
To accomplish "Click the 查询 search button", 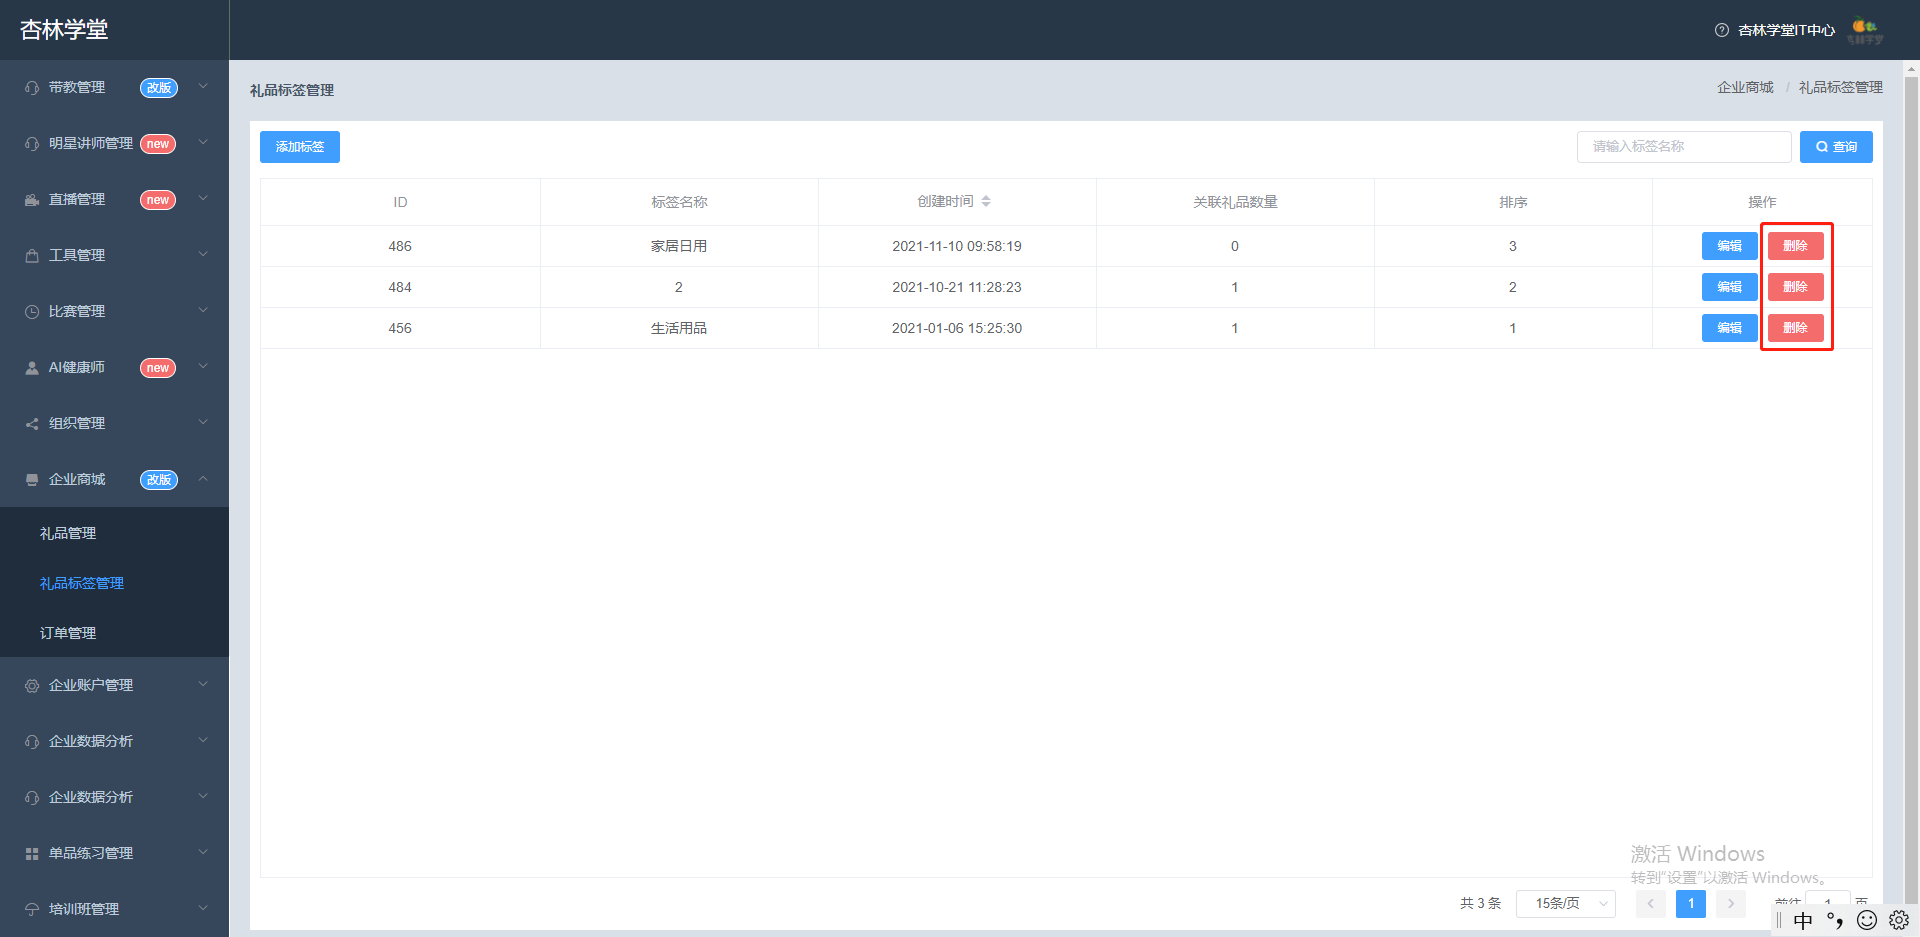I will [1836, 147].
